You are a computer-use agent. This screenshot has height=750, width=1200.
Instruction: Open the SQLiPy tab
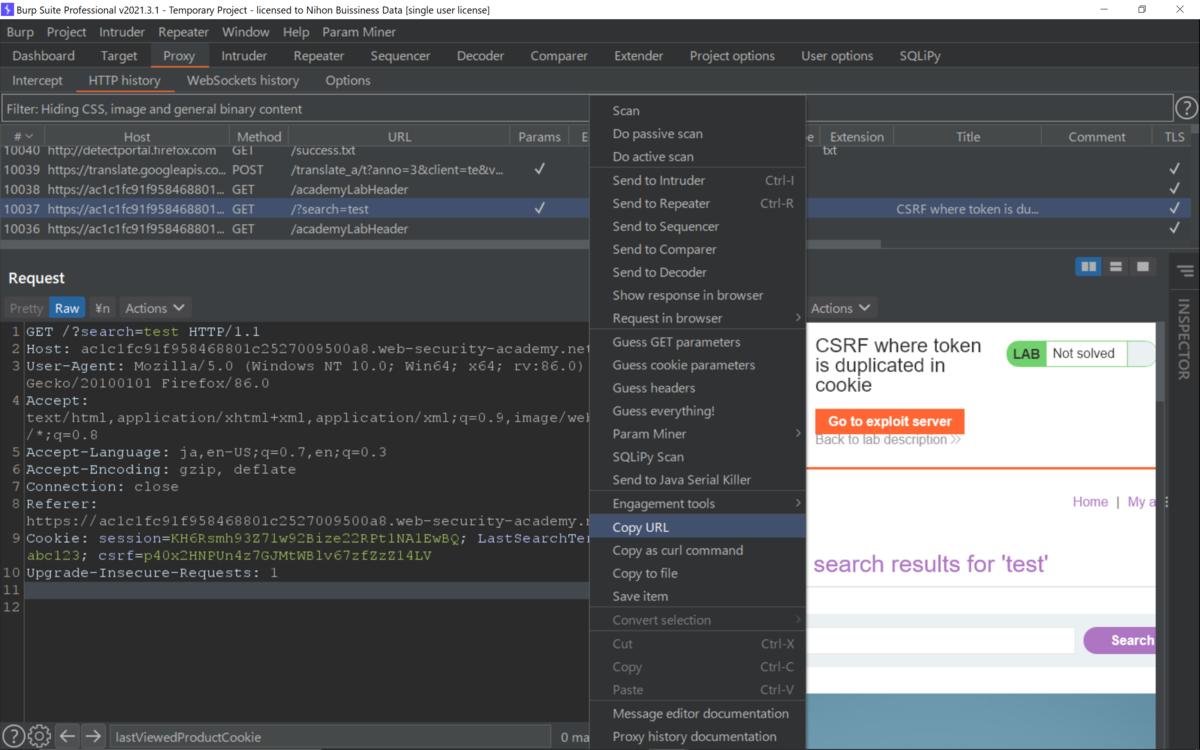pyautogui.click(x=920, y=56)
